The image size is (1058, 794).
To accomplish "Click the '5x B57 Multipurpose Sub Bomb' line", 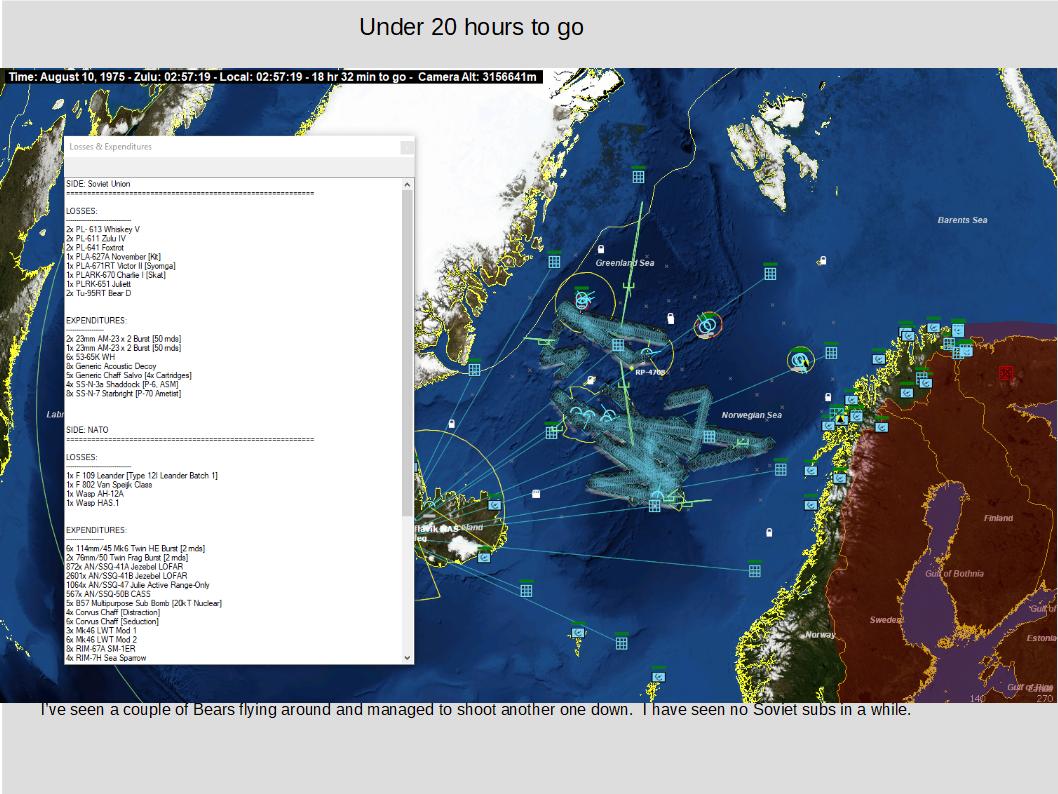I will point(144,603).
